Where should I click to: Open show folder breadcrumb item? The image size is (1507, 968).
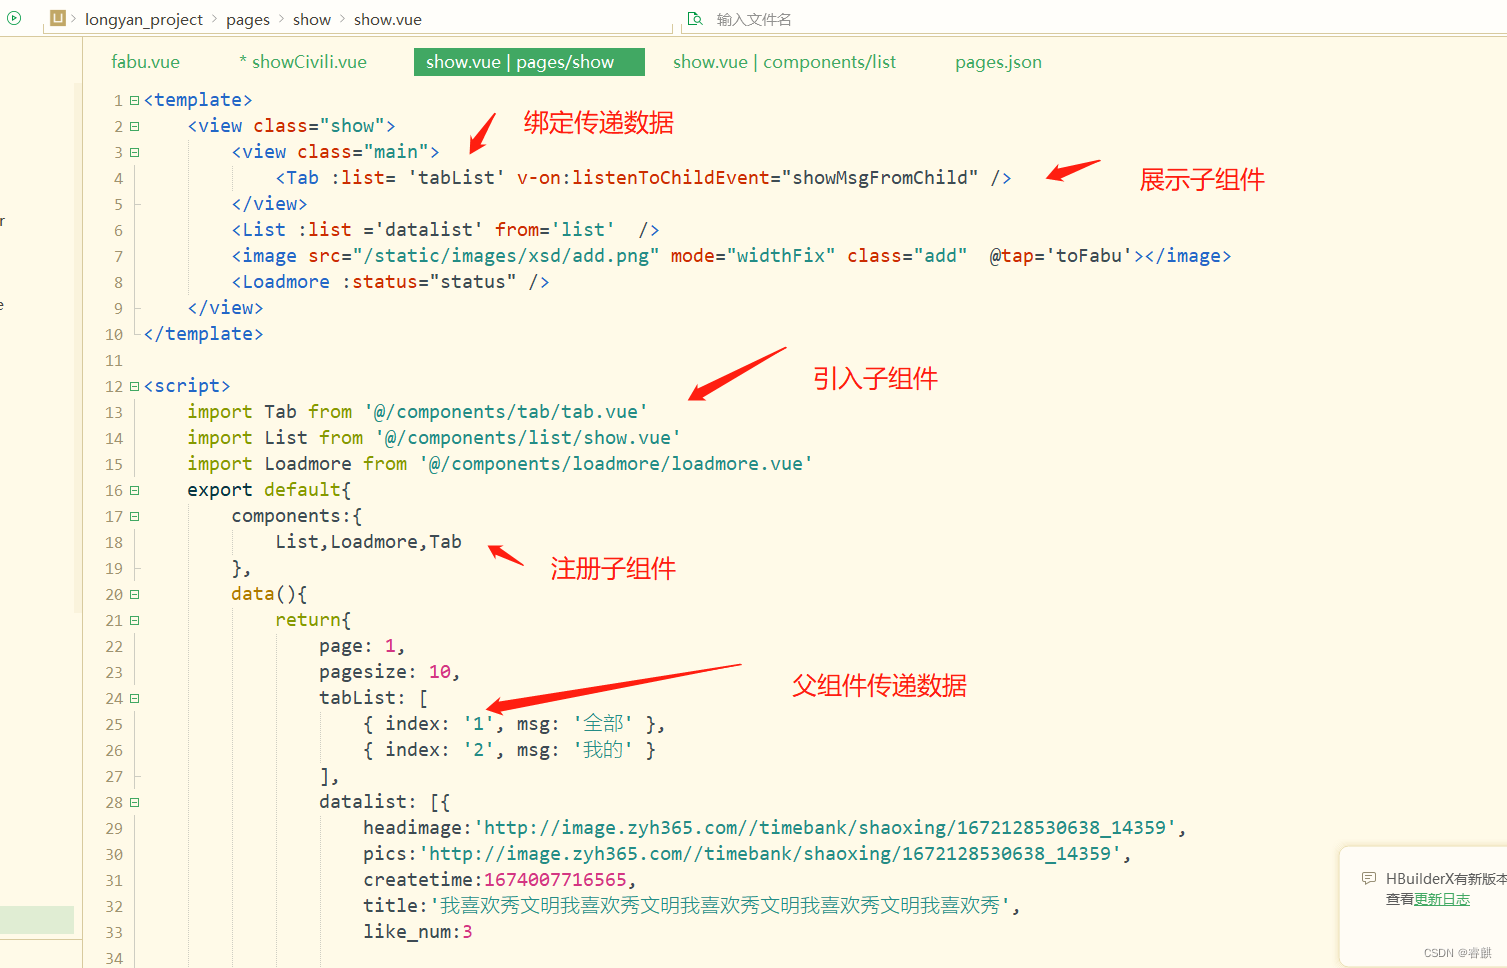(312, 19)
